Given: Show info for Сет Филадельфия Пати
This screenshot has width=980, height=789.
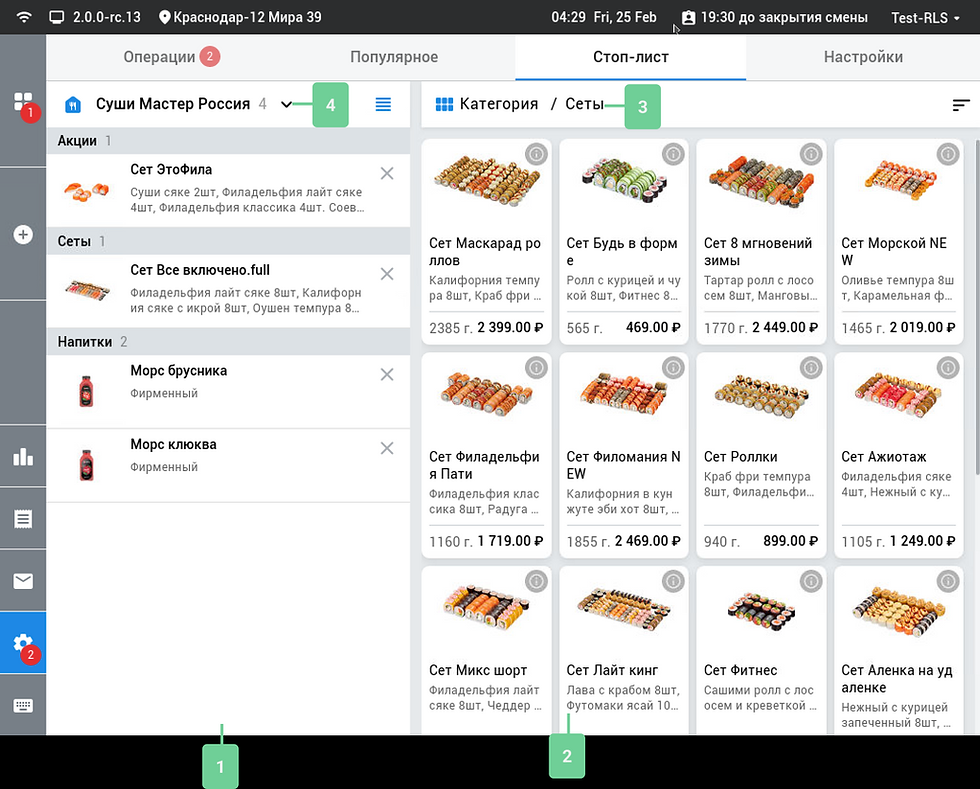Looking at the screenshot, I should click(x=536, y=368).
